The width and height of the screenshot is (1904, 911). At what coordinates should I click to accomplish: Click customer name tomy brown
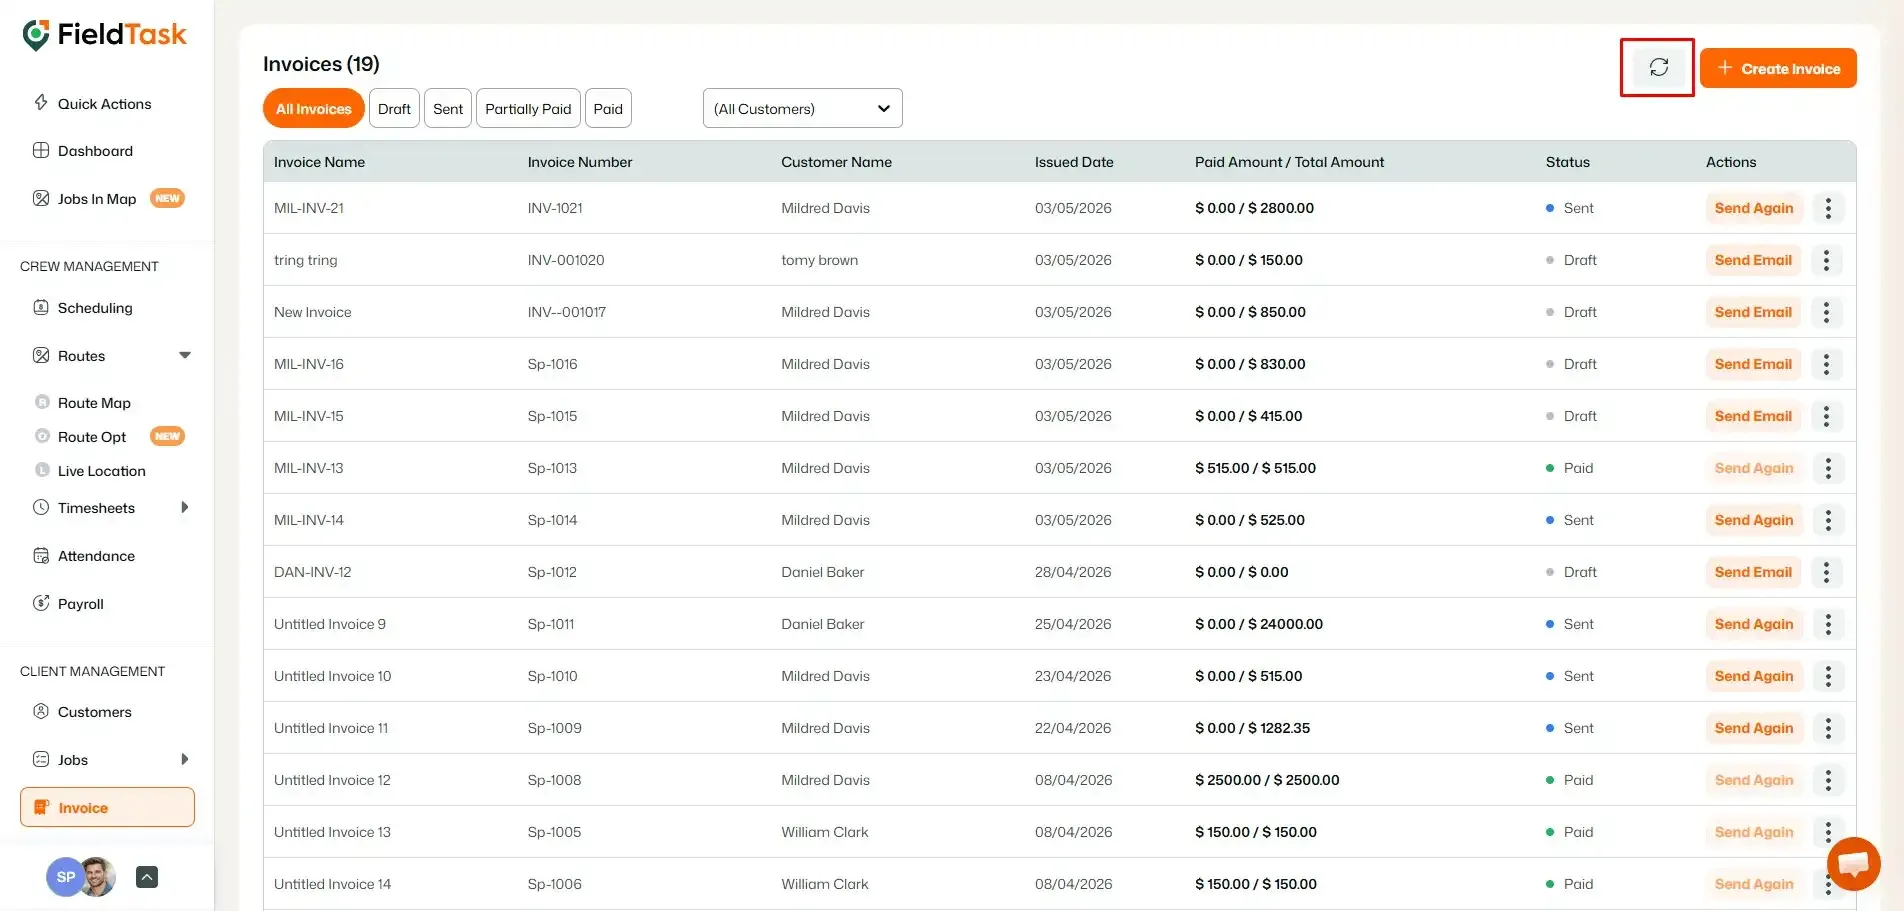[x=819, y=260]
